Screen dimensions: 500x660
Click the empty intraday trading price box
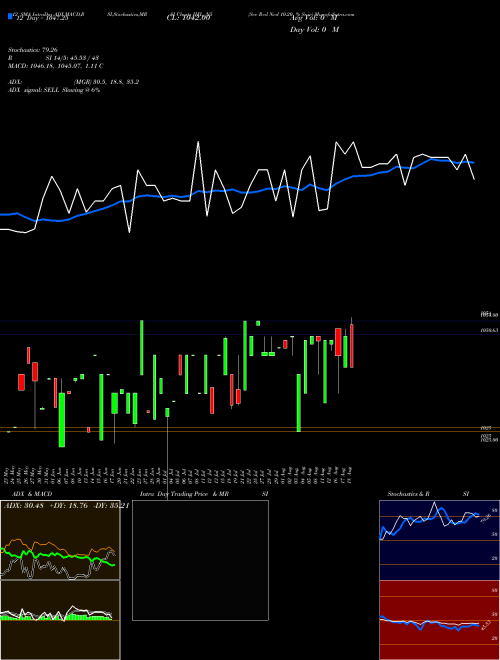click(x=200, y=560)
